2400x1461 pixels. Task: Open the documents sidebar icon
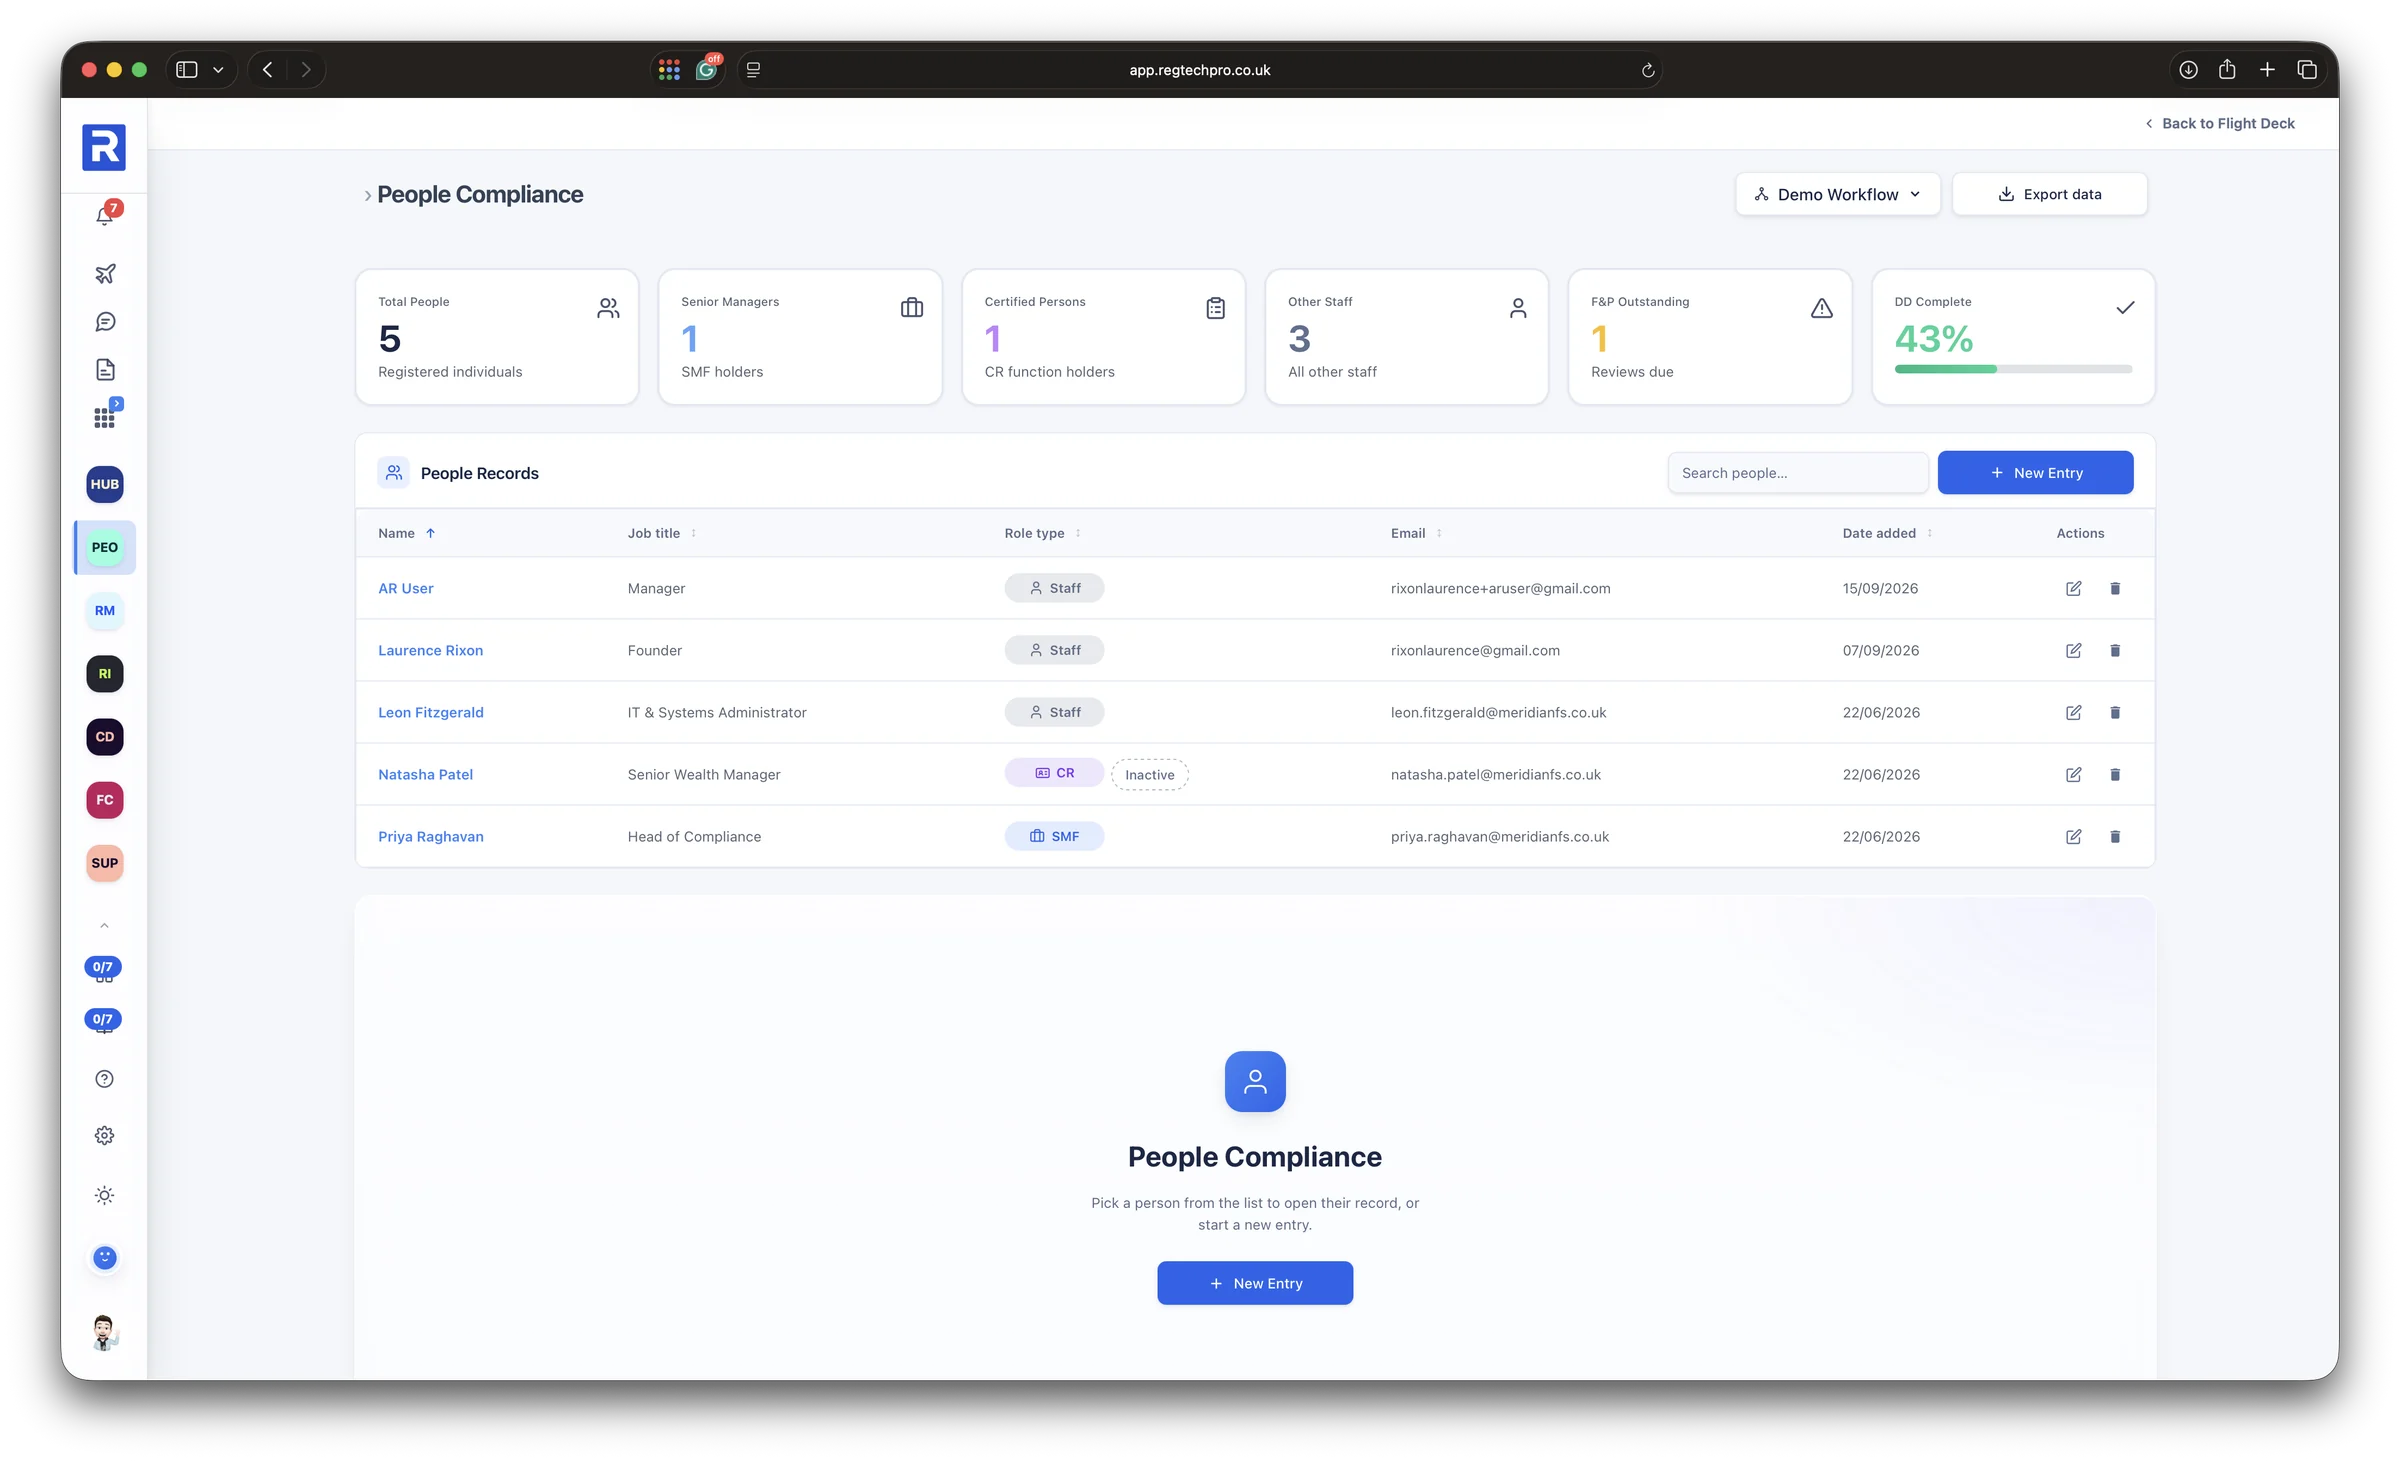tap(105, 370)
